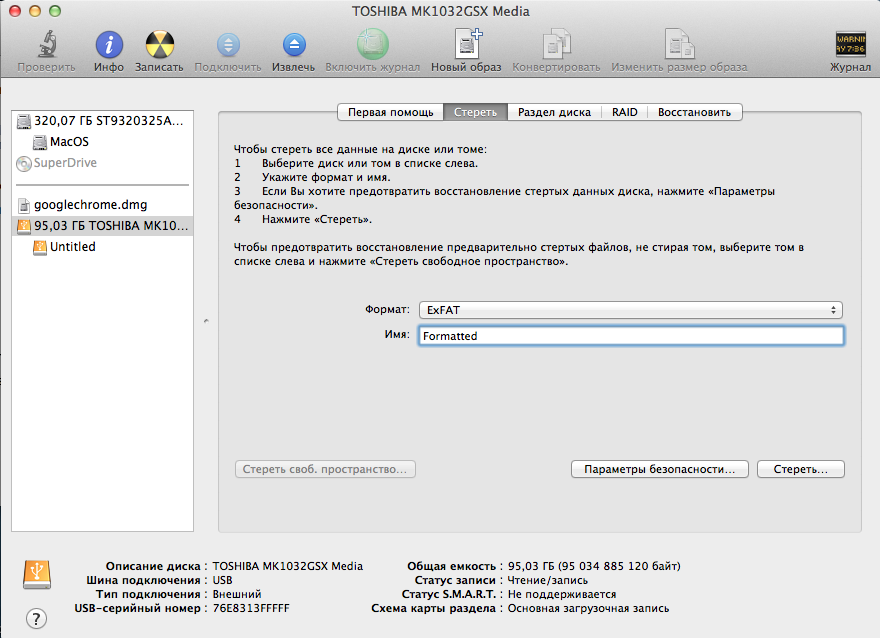Select the SuperDrive label in the sidebar
The width and height of the screenshot is (880, 638).
point(65,163)
